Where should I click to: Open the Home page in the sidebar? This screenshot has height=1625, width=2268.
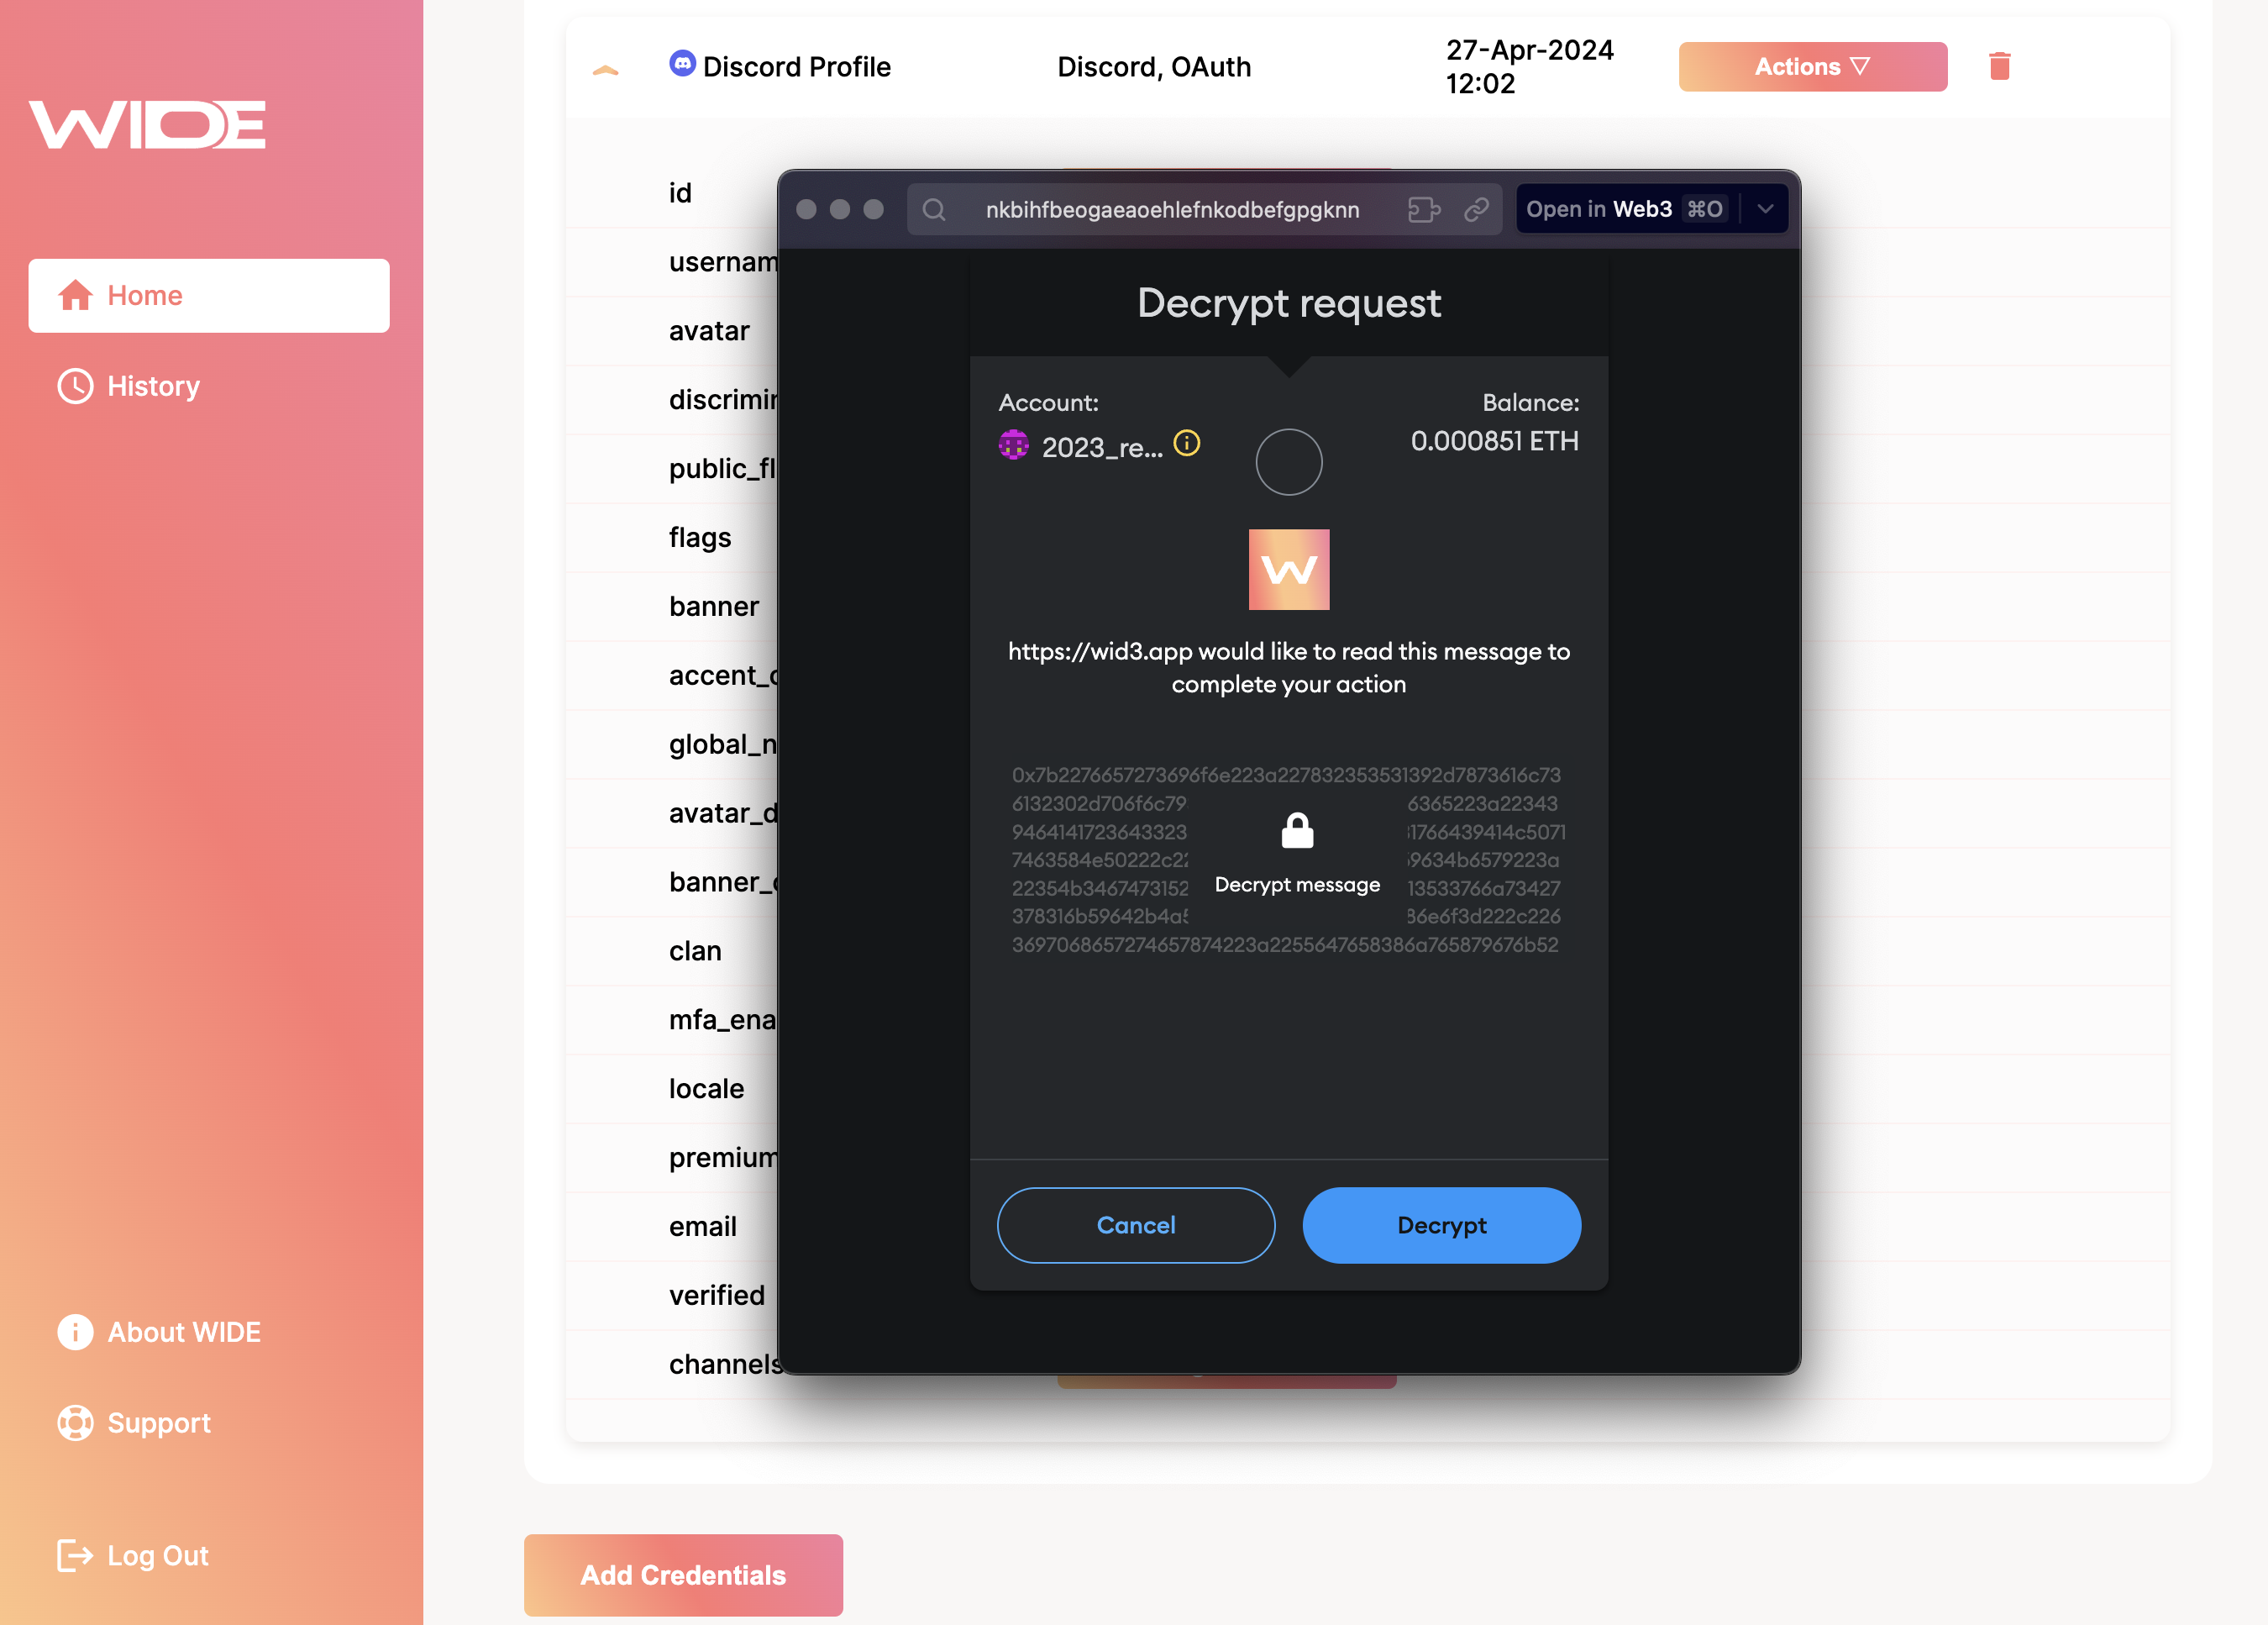coord(208,296)
